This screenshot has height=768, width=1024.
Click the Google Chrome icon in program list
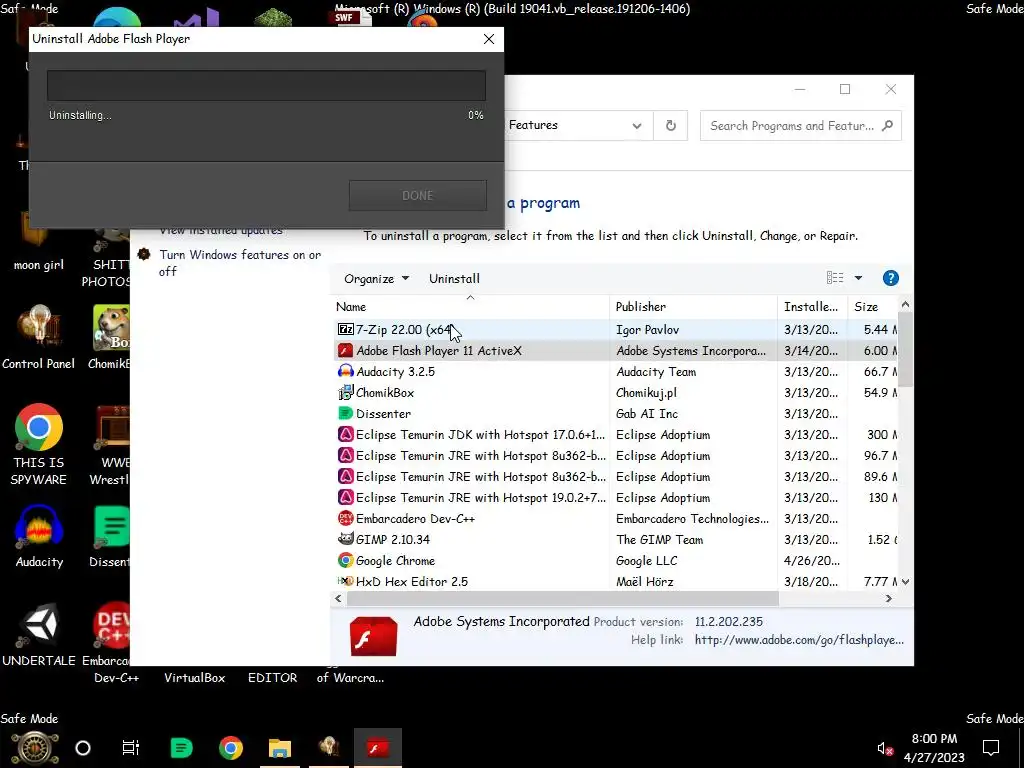click(x=345, y=560)
